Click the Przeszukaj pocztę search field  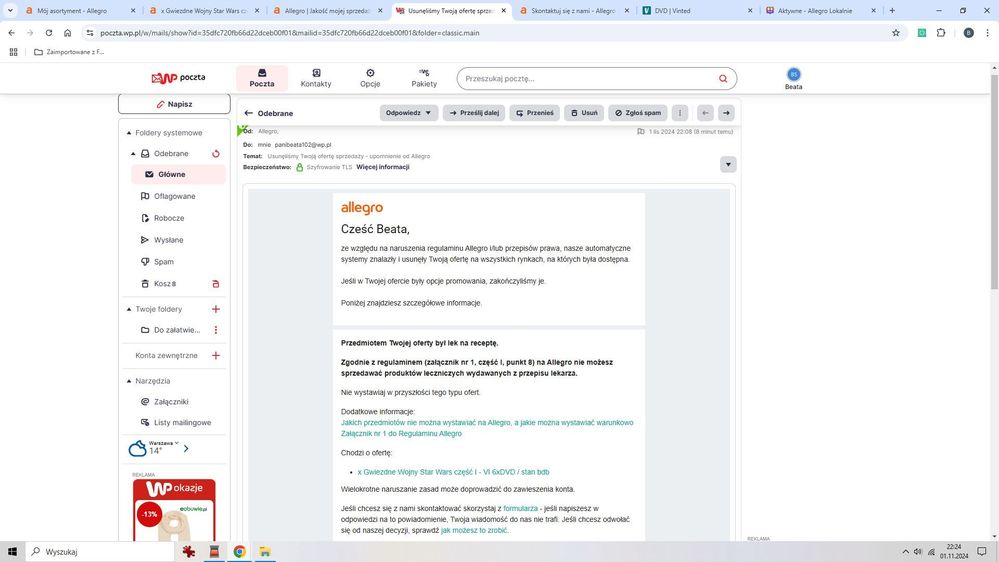pos(585,79)
